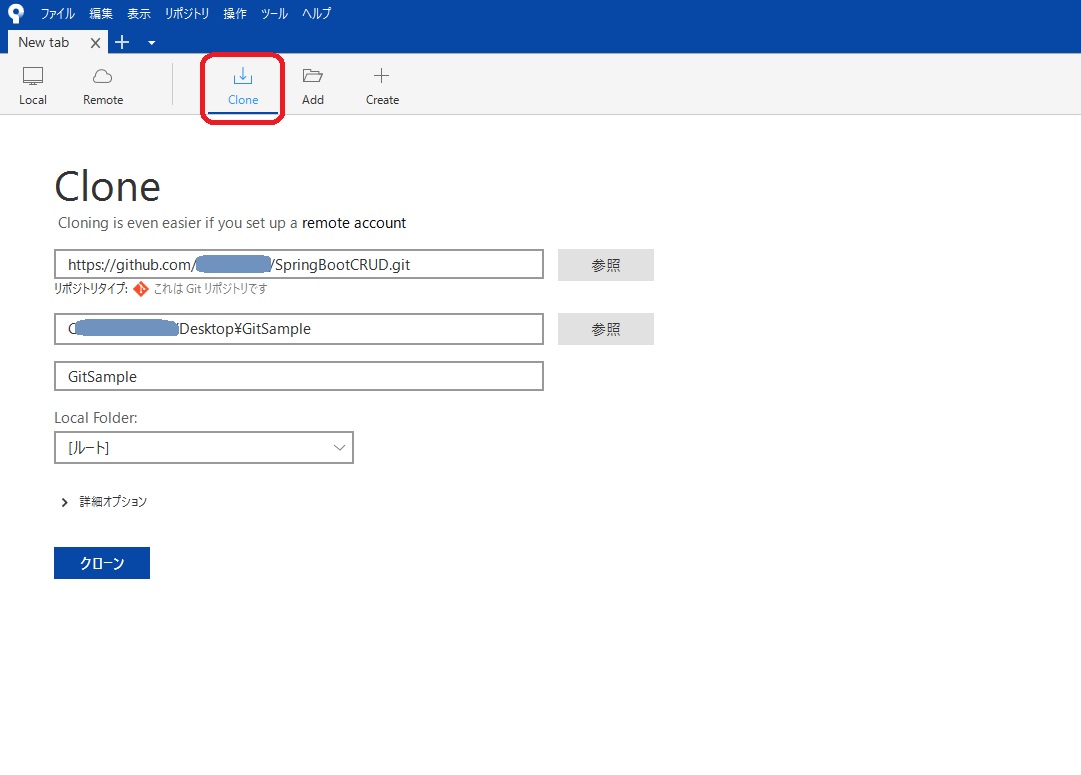Click the クローン button
Screen dimensions: 1081x775
point(101,562)
